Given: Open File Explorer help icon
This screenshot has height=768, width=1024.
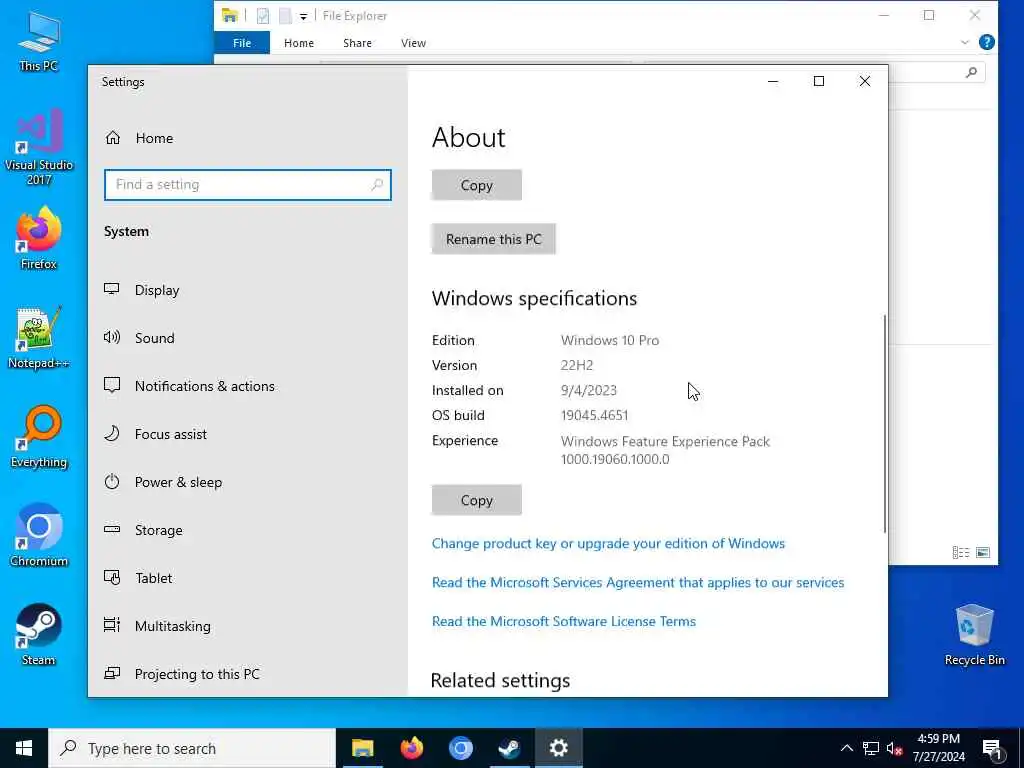Looking at the screenshot, I should coord(987,42).
